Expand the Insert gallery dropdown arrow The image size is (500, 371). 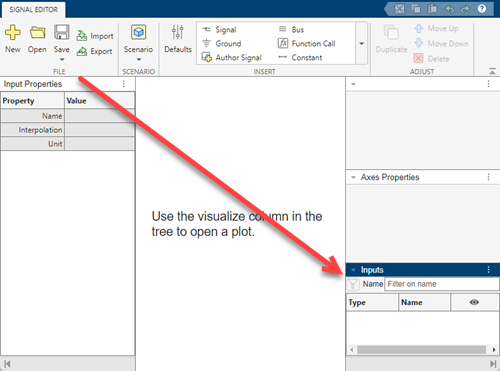(362, 44)
